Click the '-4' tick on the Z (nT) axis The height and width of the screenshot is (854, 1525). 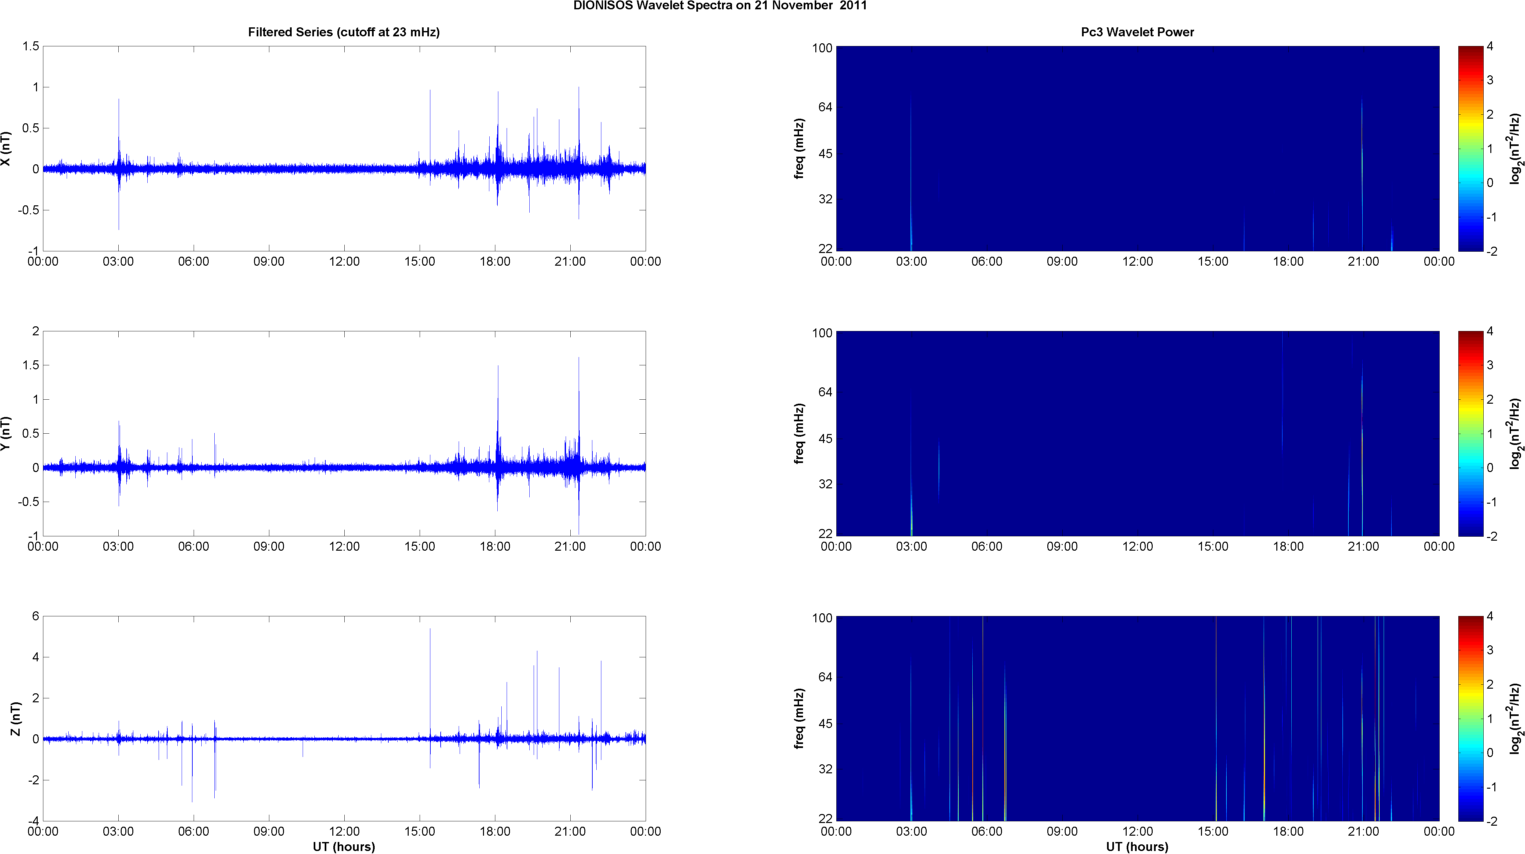click(33, 821)
